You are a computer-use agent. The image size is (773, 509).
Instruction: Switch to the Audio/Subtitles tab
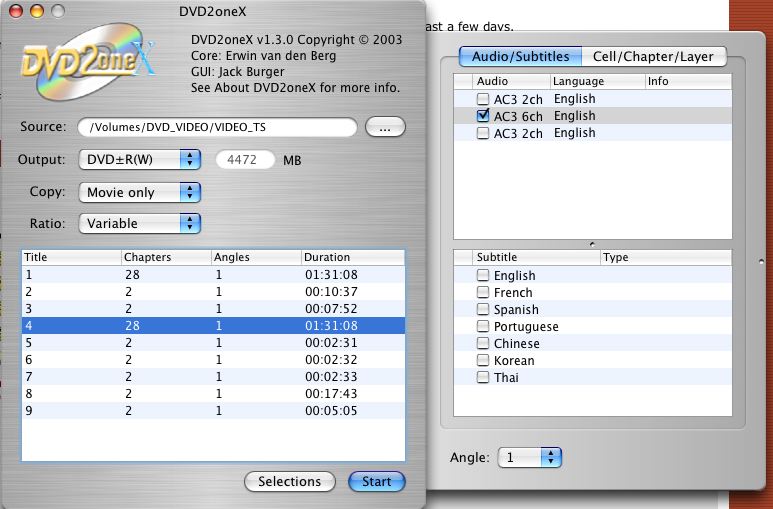coord(521,56)
